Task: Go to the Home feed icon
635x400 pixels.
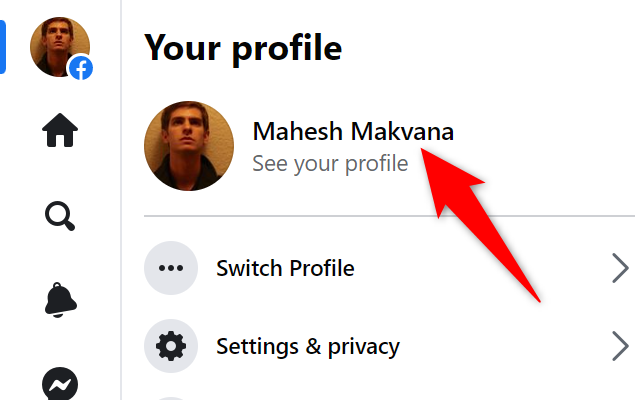Action: click(60, 130)
